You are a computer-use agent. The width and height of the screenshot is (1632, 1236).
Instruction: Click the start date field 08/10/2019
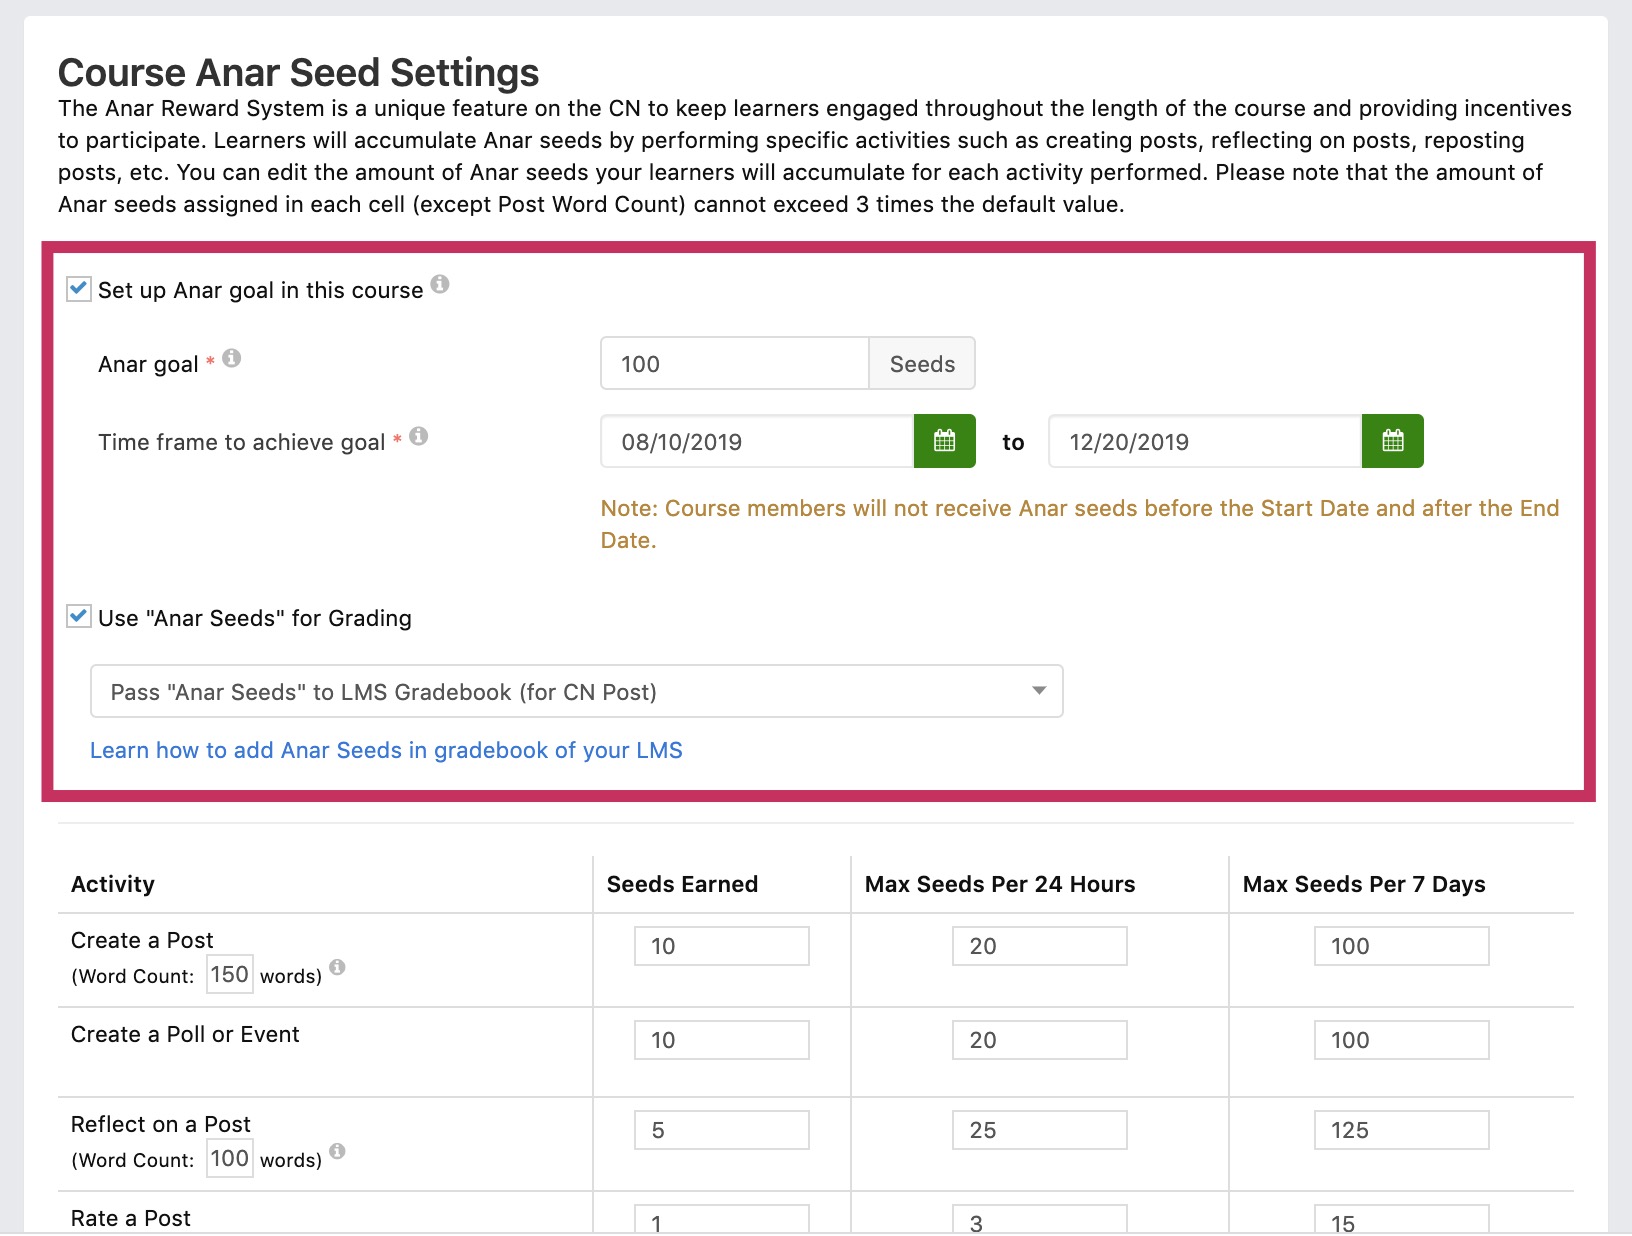757,441
